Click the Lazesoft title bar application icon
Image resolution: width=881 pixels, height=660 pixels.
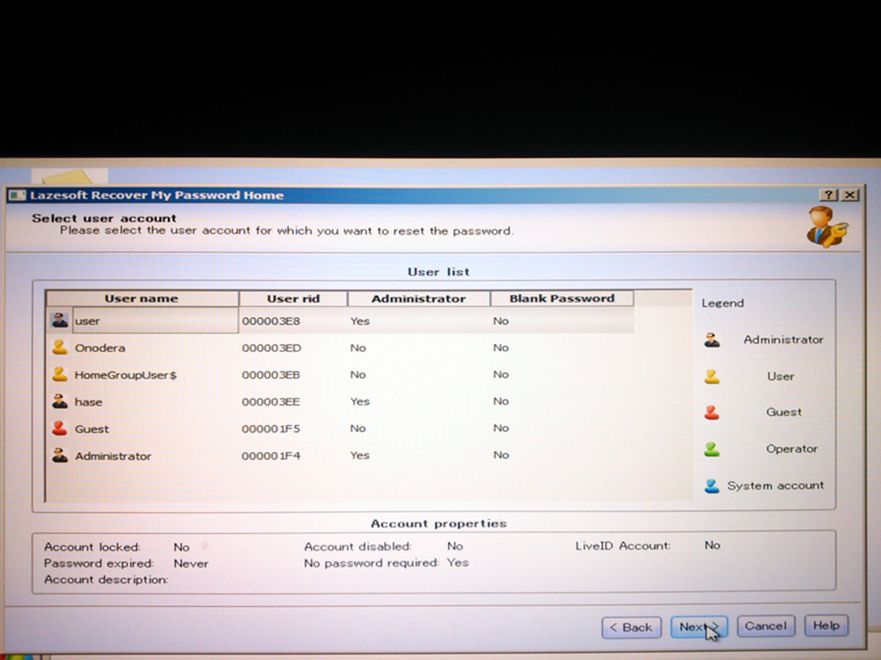17,195
